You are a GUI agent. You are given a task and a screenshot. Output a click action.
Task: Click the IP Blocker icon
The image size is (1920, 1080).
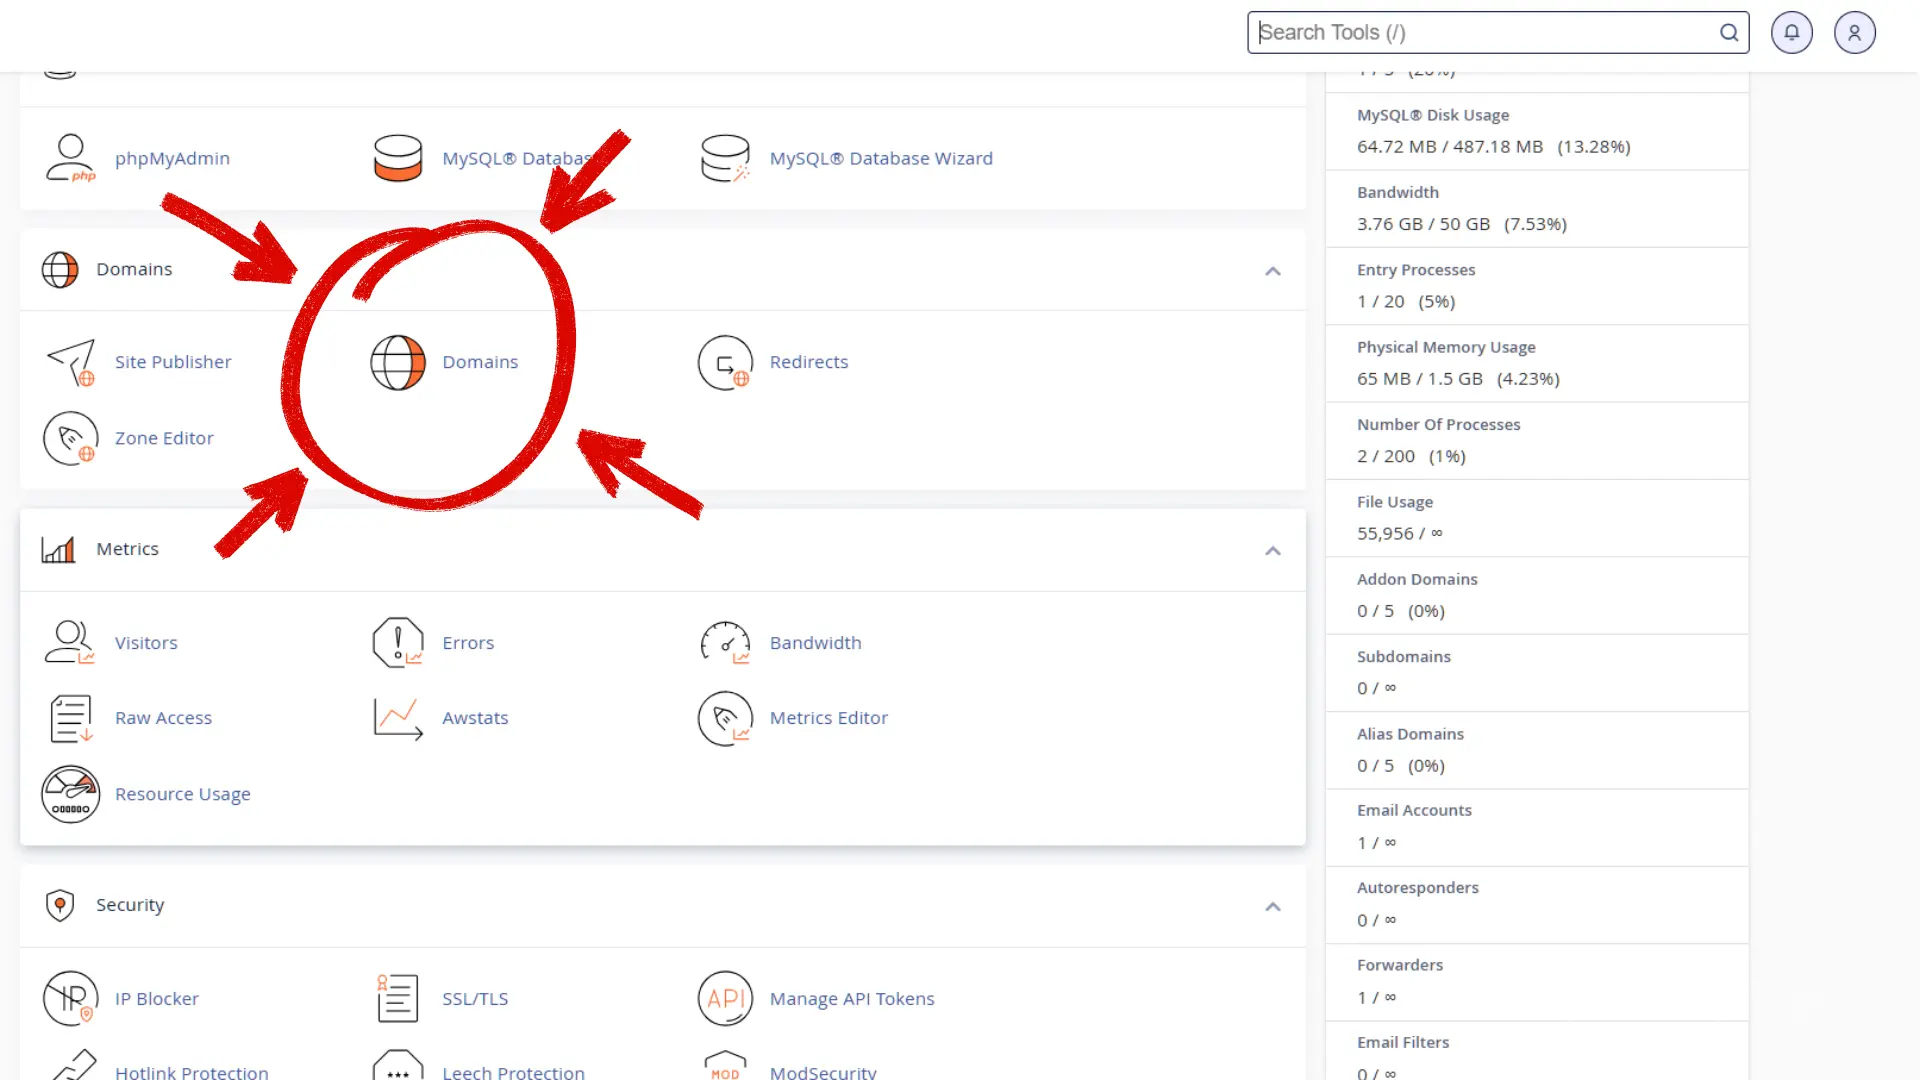click(x=70, y=998)
